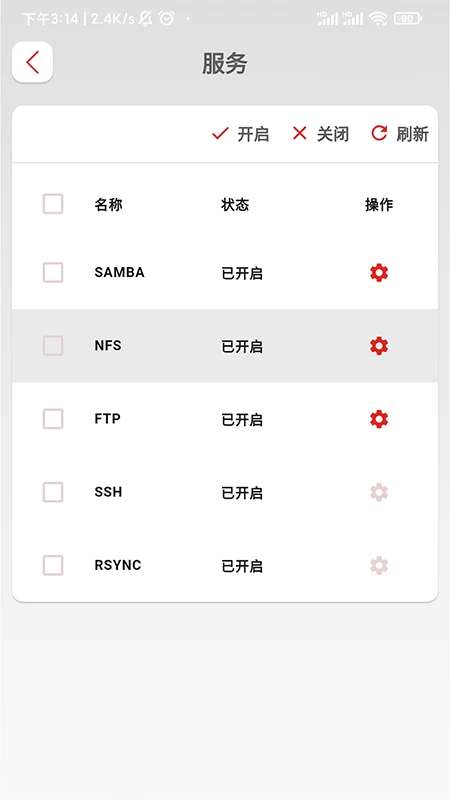The width and height of the screenshot is (450, 800).
Task: Check the RSYNC row checkbox
Action: (x=53, y=565)
